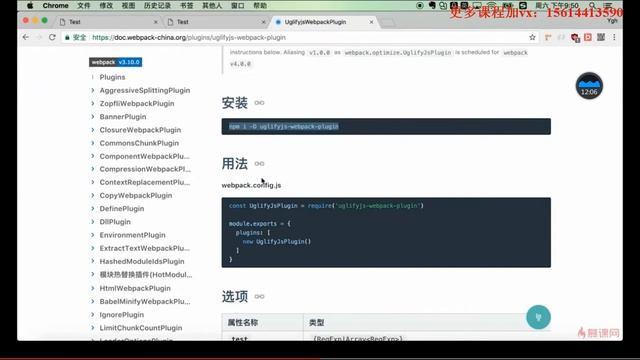The image size is (640, 360).
Task: Click the 类型 table header
Action: pos(316,322)
